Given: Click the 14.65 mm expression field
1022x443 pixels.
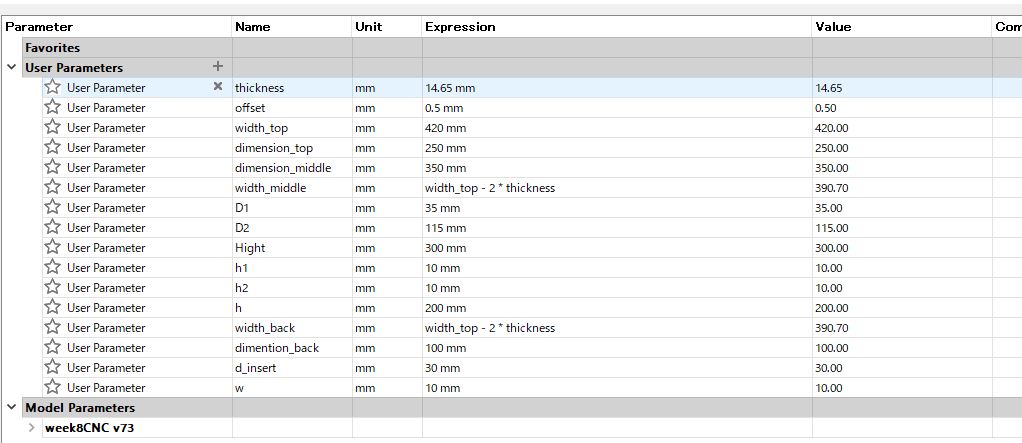Looking at the screenshot, I should pos(617,88).
